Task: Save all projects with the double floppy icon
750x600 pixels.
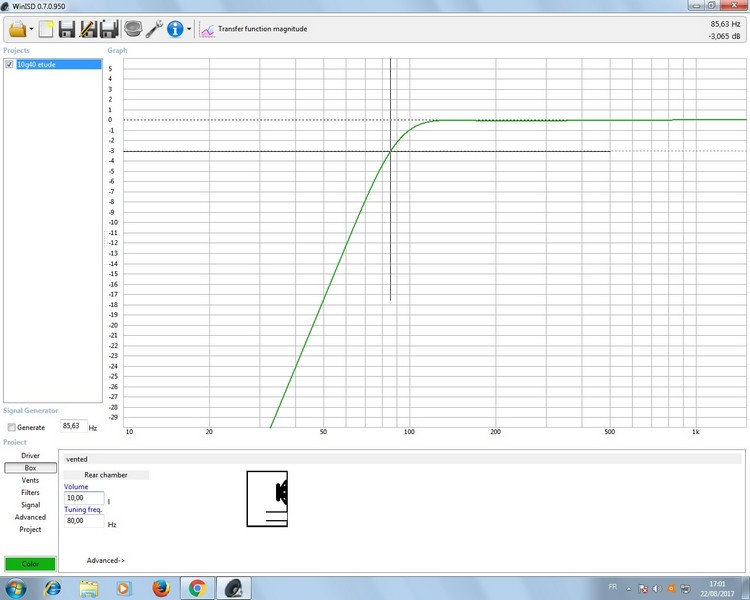Action: coord(109,29)
